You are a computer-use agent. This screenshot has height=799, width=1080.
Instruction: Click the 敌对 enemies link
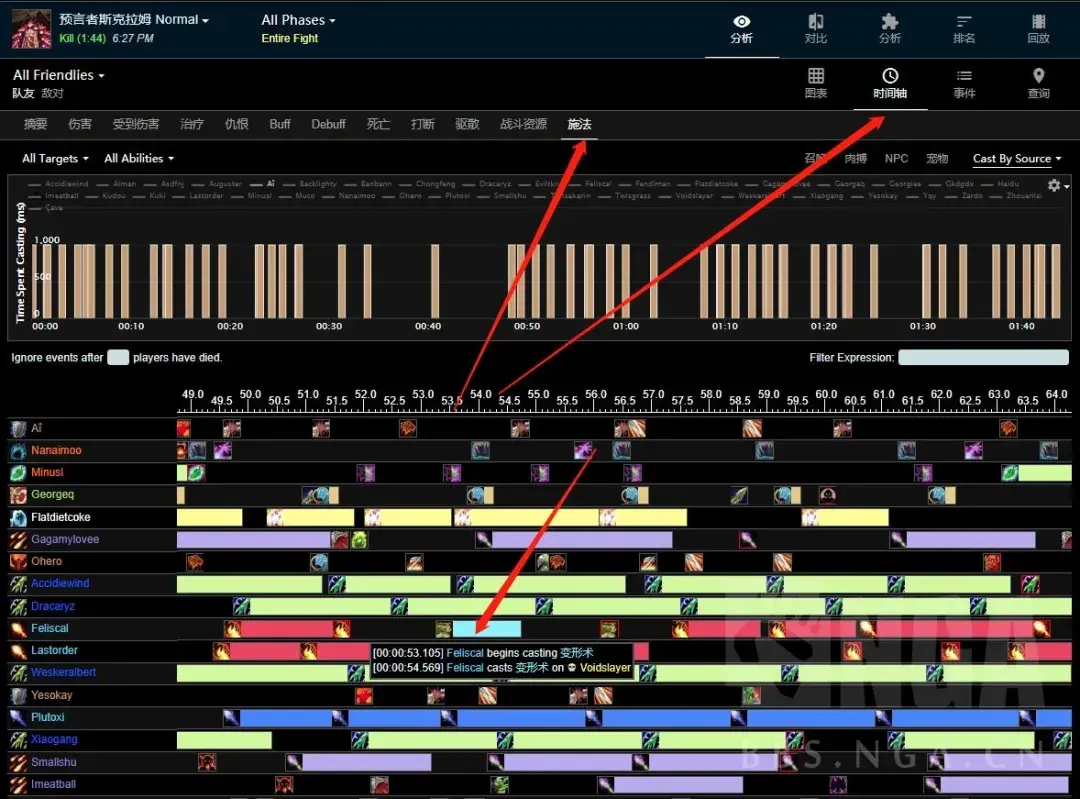tap(52, 93)
